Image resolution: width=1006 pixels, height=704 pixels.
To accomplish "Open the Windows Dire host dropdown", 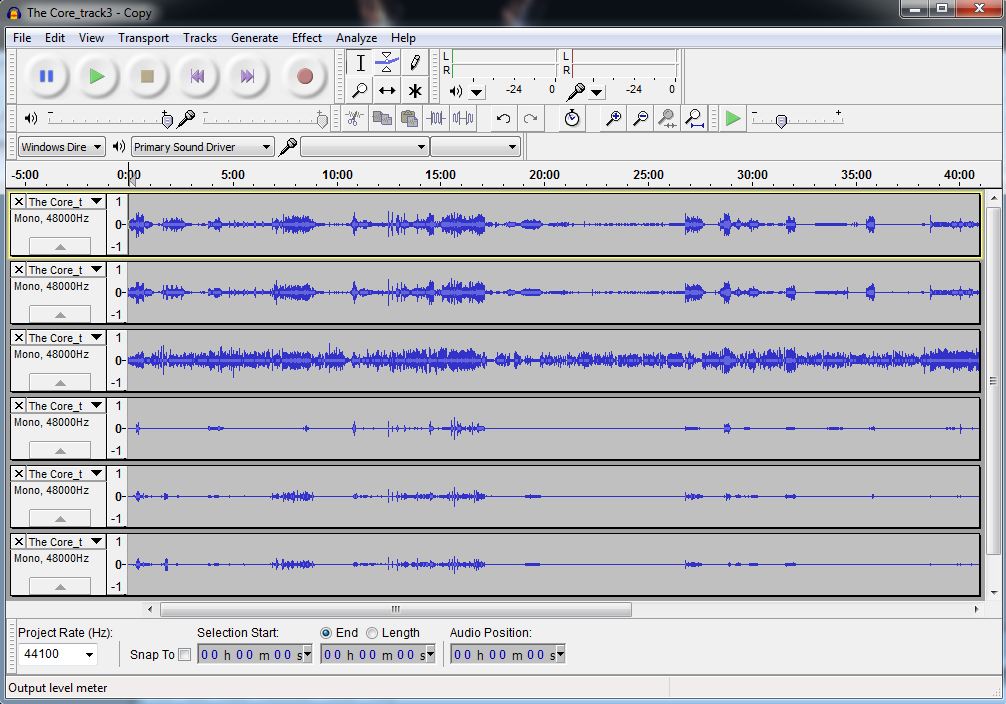I will 96,147.
